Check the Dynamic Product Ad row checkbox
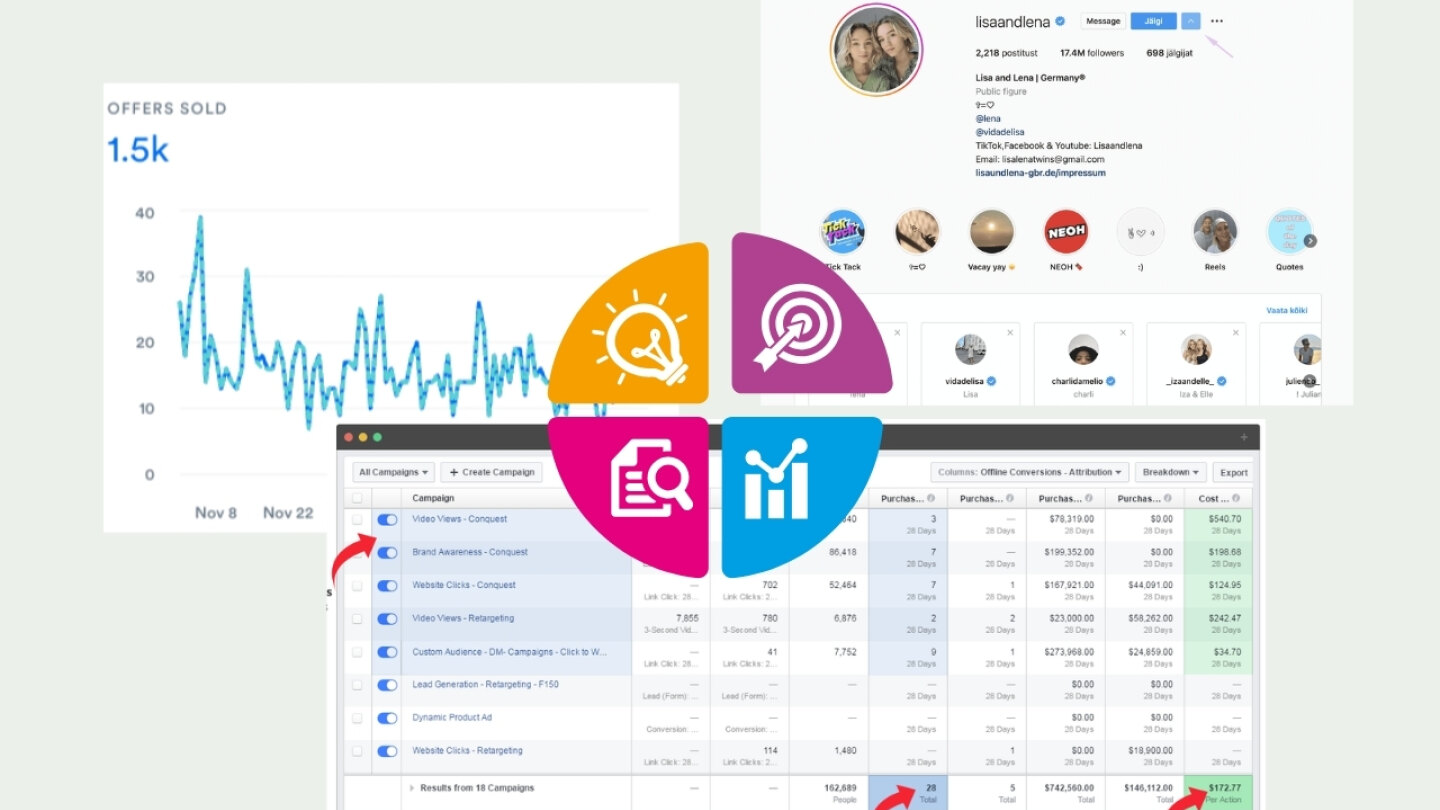Image resolution: width=1440 pixels, height=810 pixels. [357, 718]
